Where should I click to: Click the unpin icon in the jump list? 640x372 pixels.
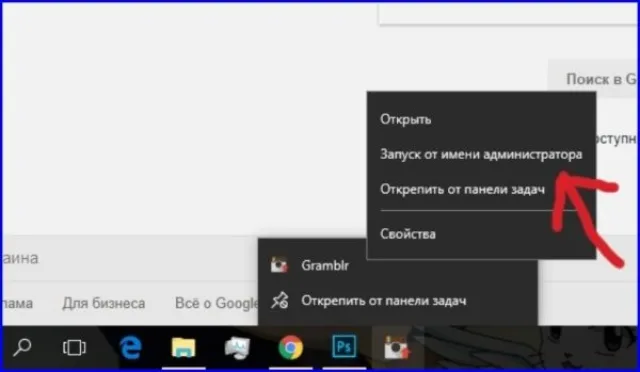[280, 301]
